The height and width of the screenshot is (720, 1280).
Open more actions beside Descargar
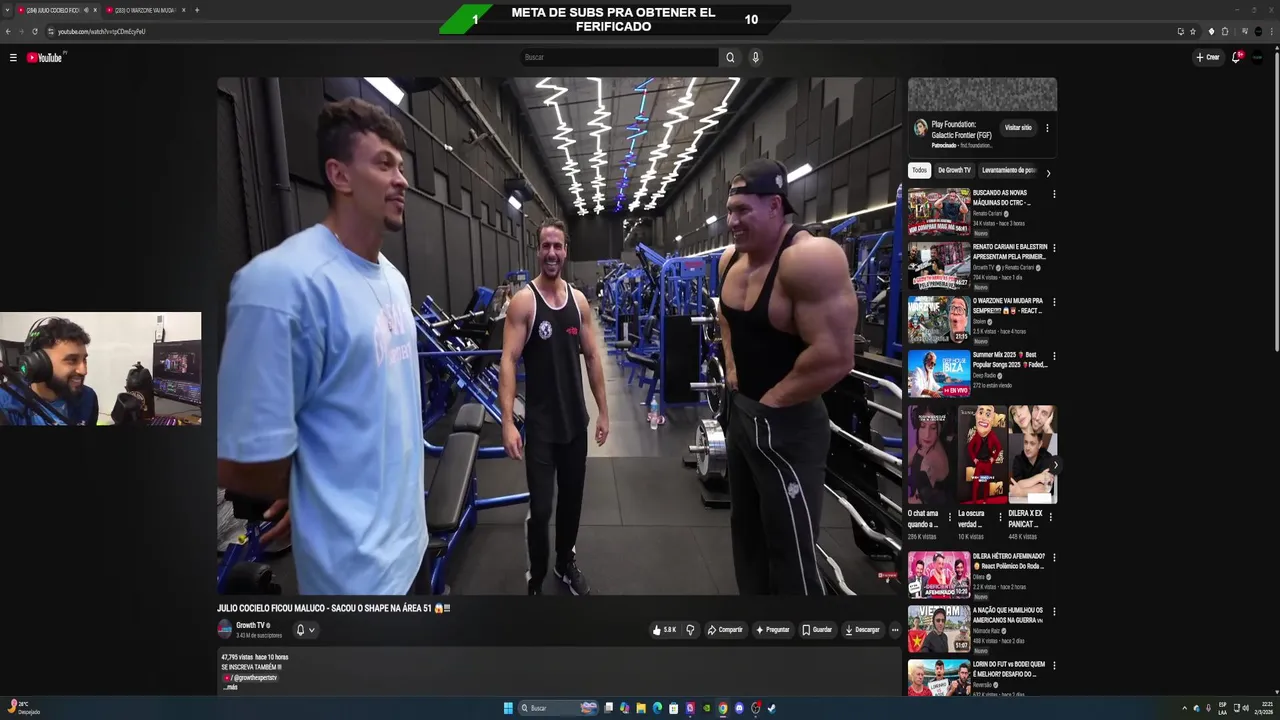(895, 630)
